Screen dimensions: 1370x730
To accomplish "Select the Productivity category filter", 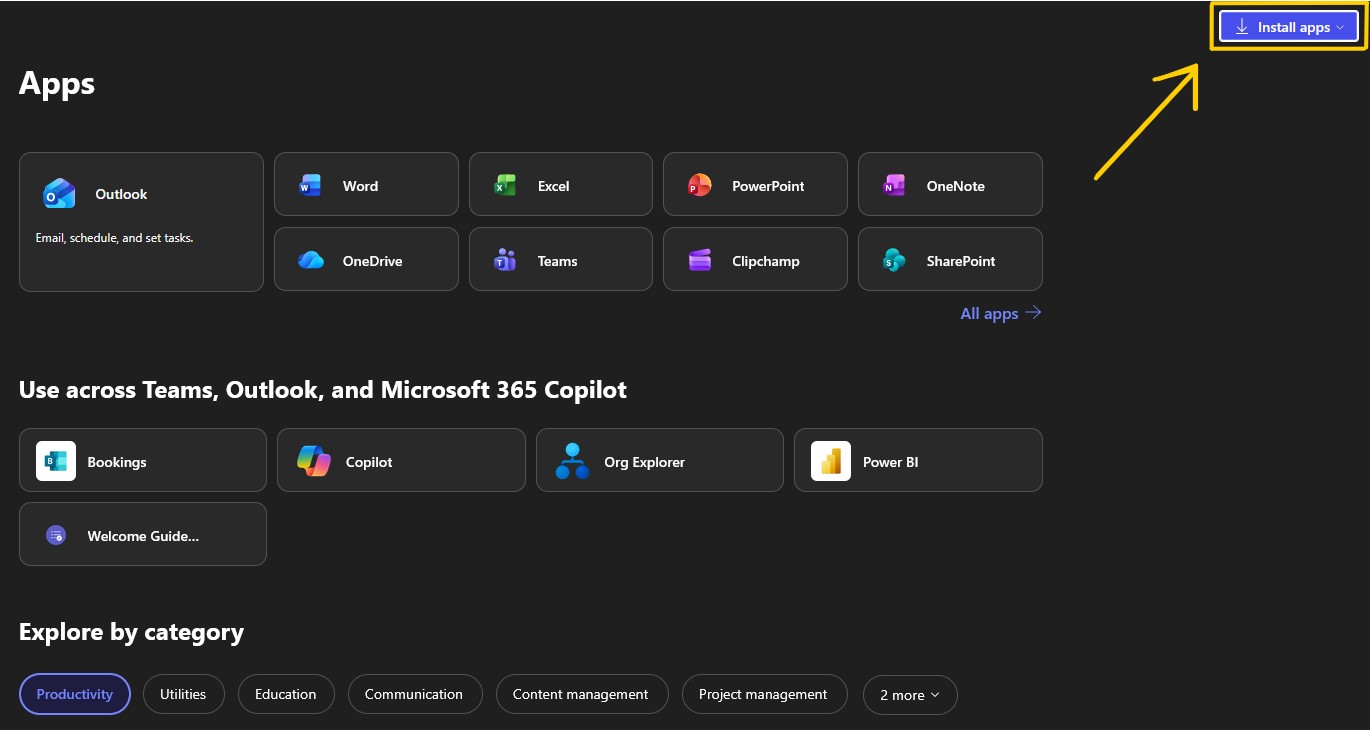I will click(x=74, y=694).
